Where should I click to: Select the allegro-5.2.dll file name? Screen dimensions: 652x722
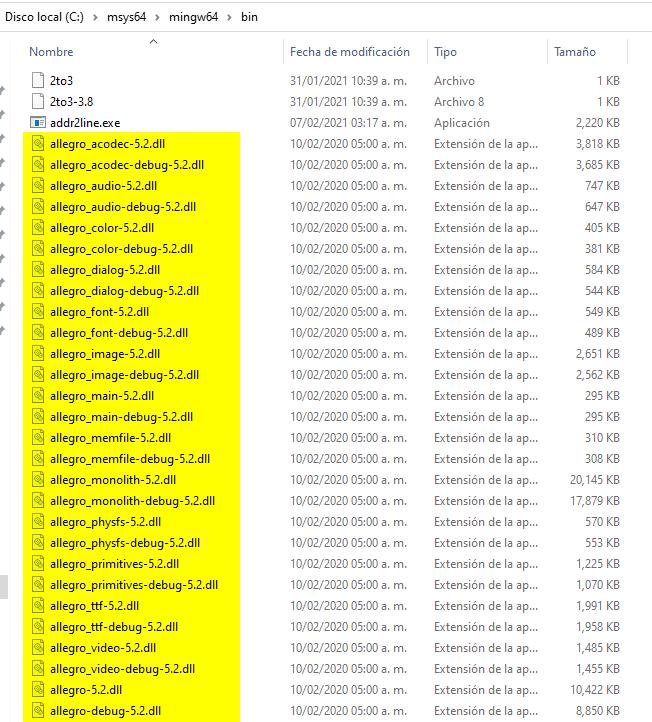[86, 690]
